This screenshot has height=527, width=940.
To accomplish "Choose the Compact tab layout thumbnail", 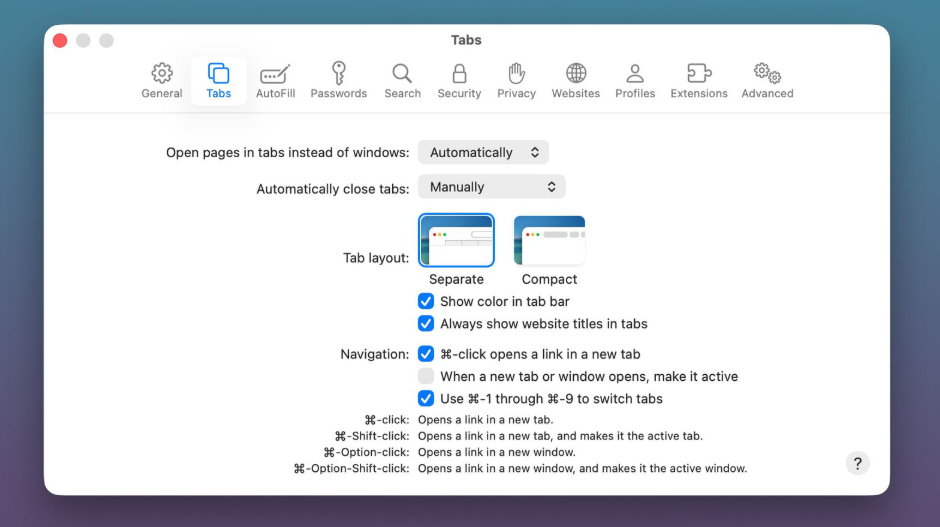I will [549, 241].
